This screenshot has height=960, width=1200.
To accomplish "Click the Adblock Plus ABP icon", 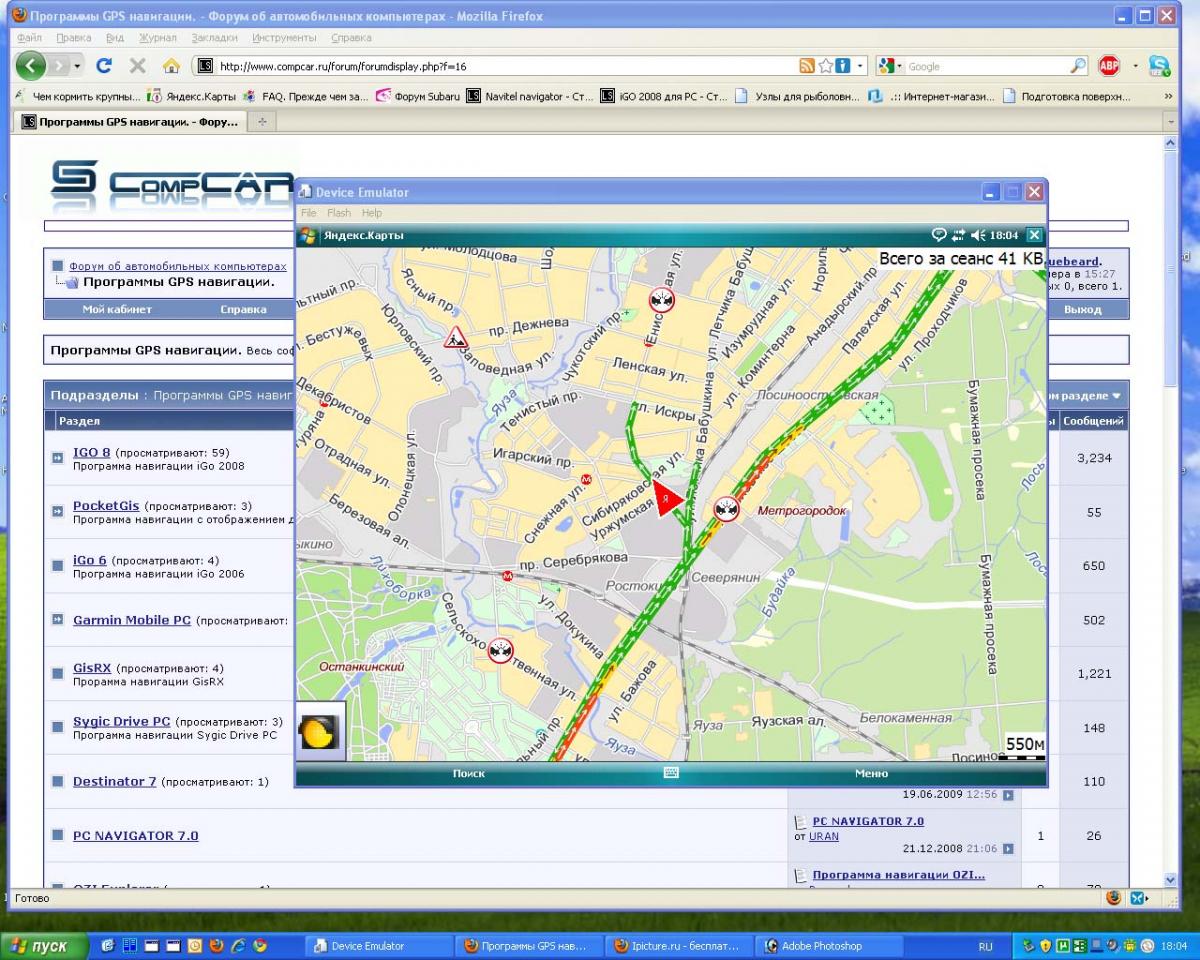I will (x=1109, y=66).
